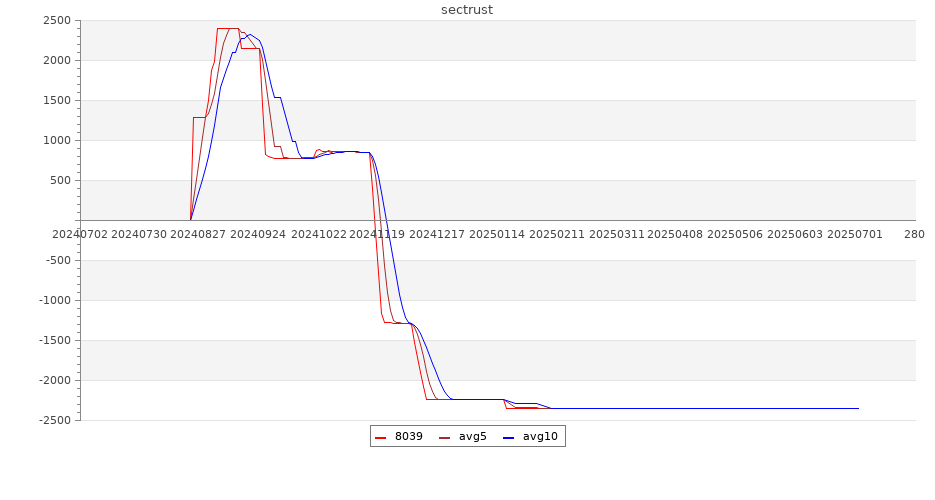Viewport: 935px width, 500px height.
Task: Click the 20250114 date label
Action: 497,234
